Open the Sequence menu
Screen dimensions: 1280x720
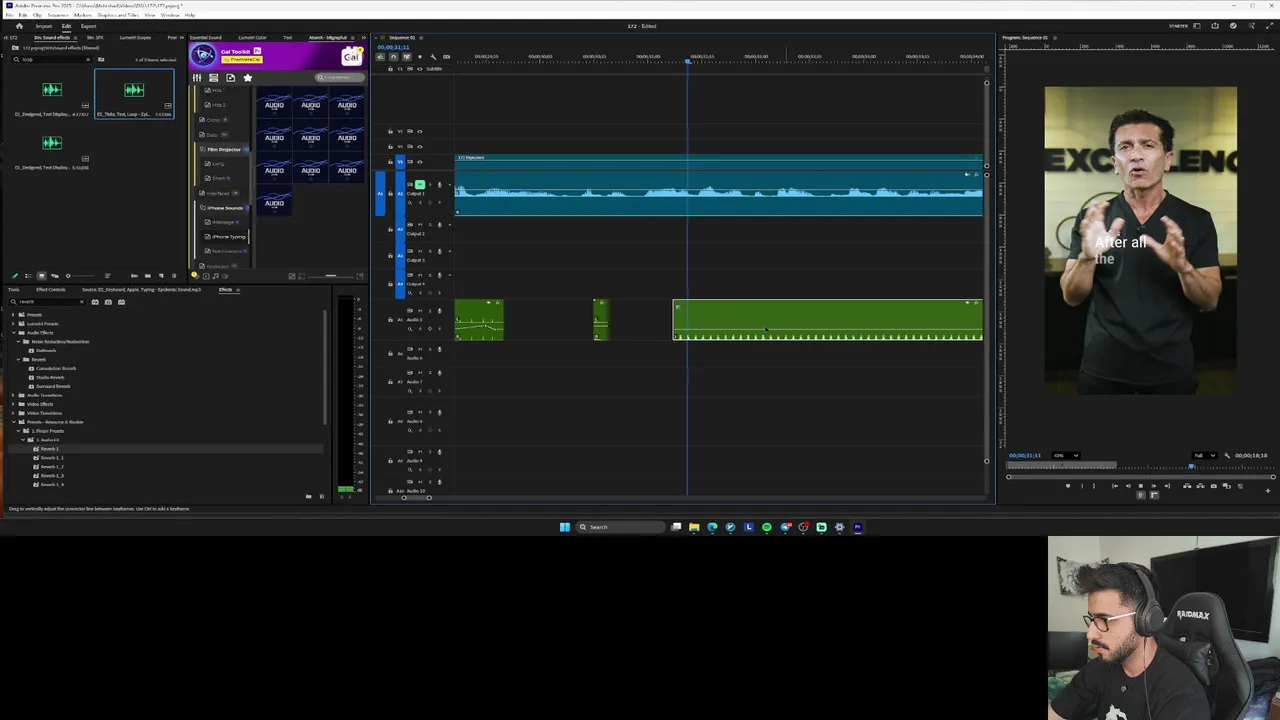[56, 15]
